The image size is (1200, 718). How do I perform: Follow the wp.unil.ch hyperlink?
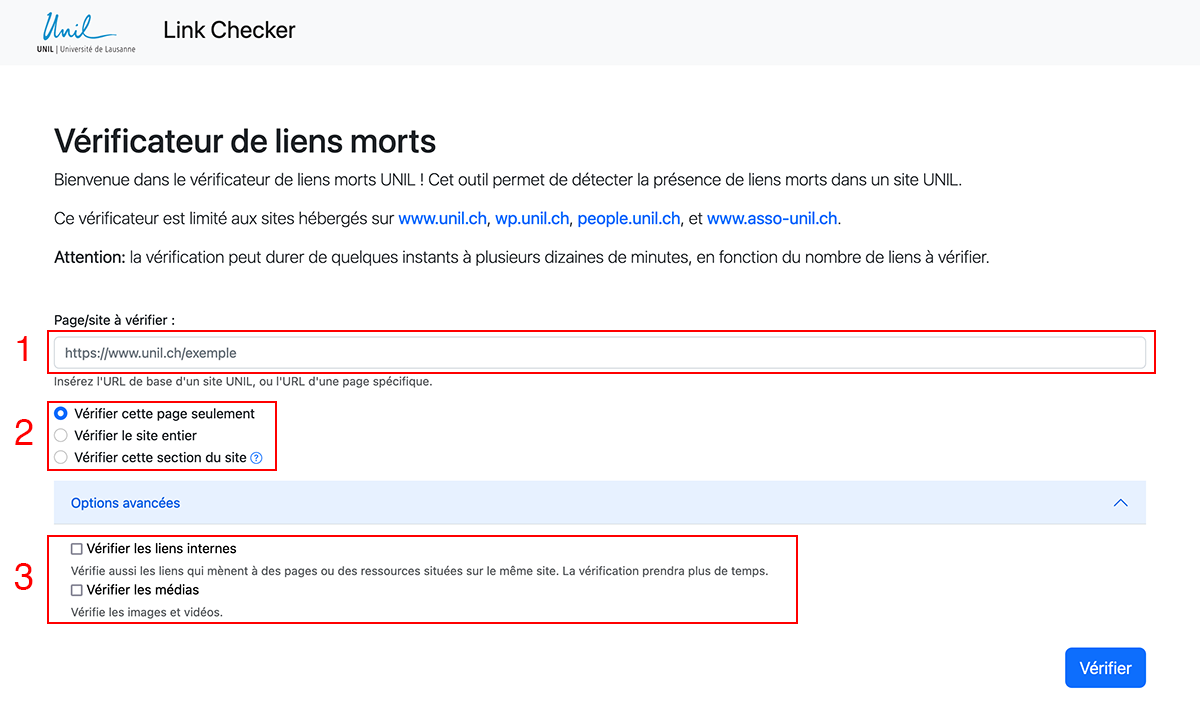pos(532,218)
